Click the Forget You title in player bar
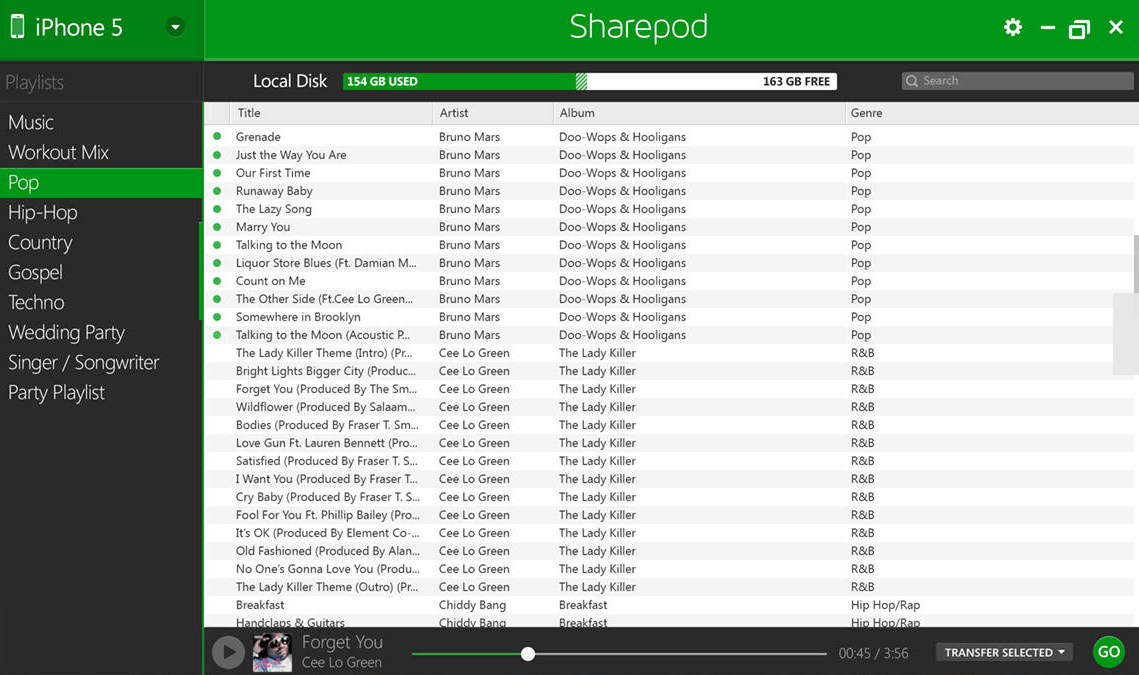Image resolution: width=1139 pixels, height=675 pixels. click(x=342, y=642)
